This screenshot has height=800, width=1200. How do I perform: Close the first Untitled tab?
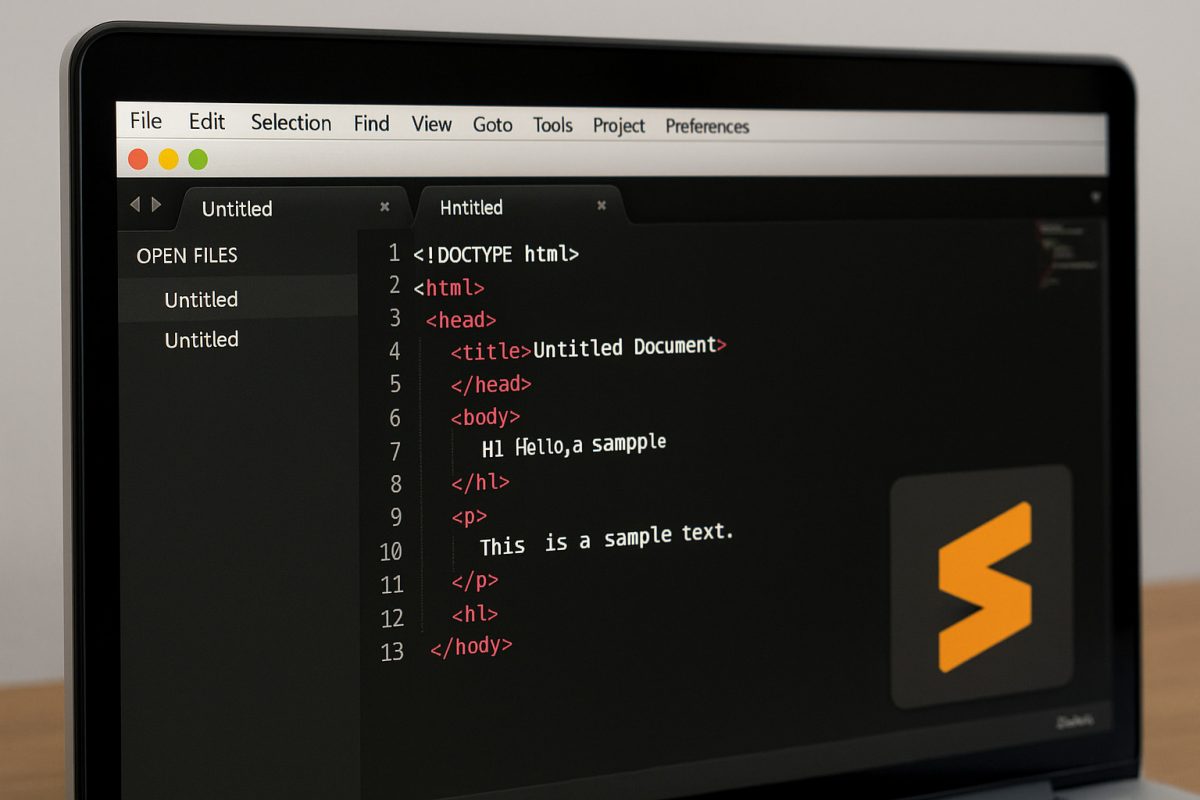coord(385,207)
